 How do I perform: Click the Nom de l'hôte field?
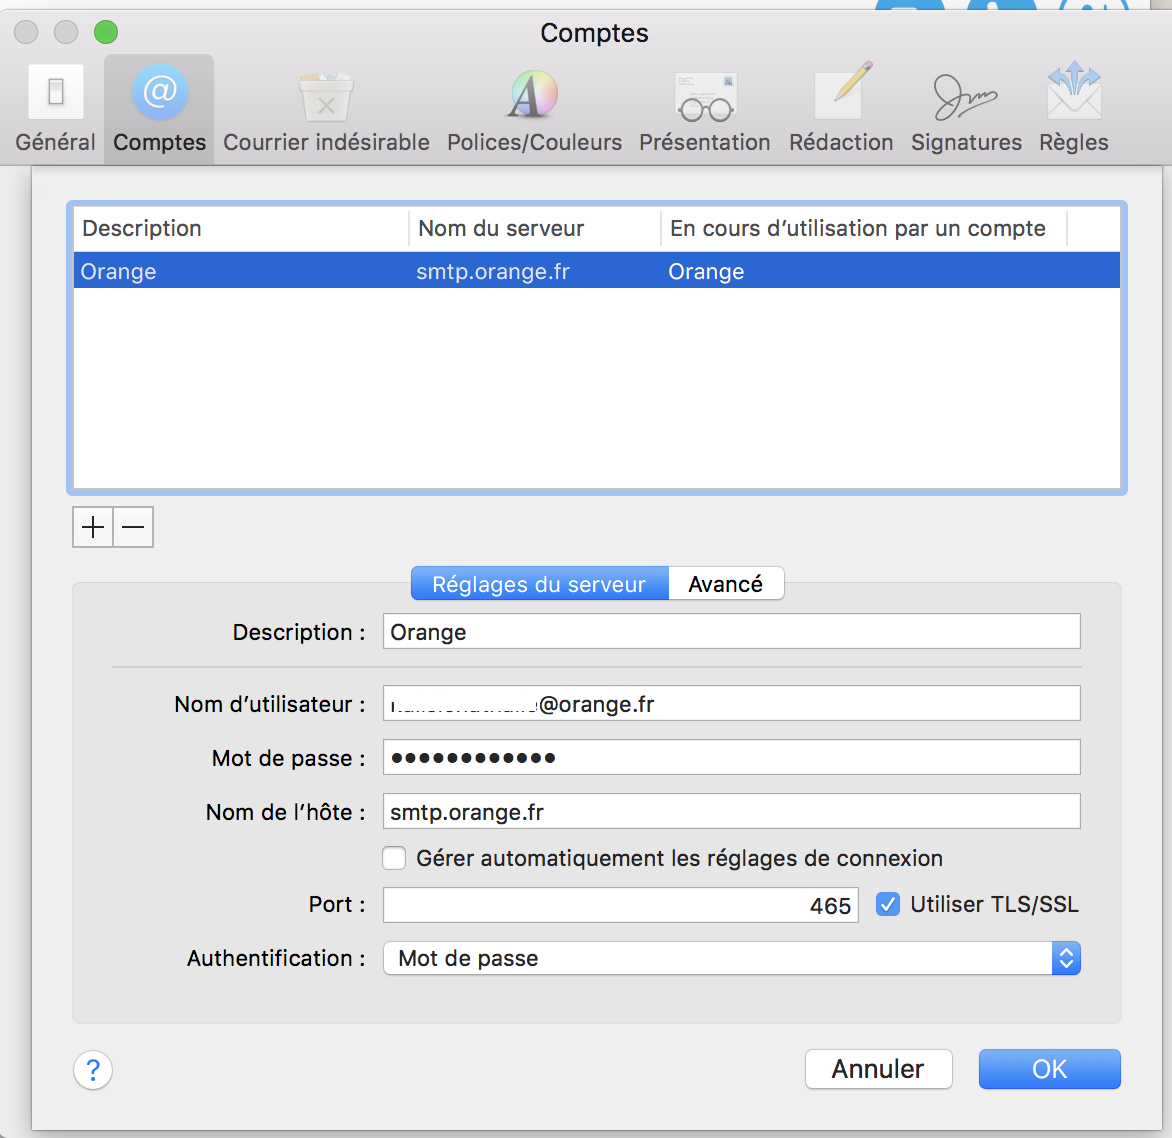pos(732,811)
